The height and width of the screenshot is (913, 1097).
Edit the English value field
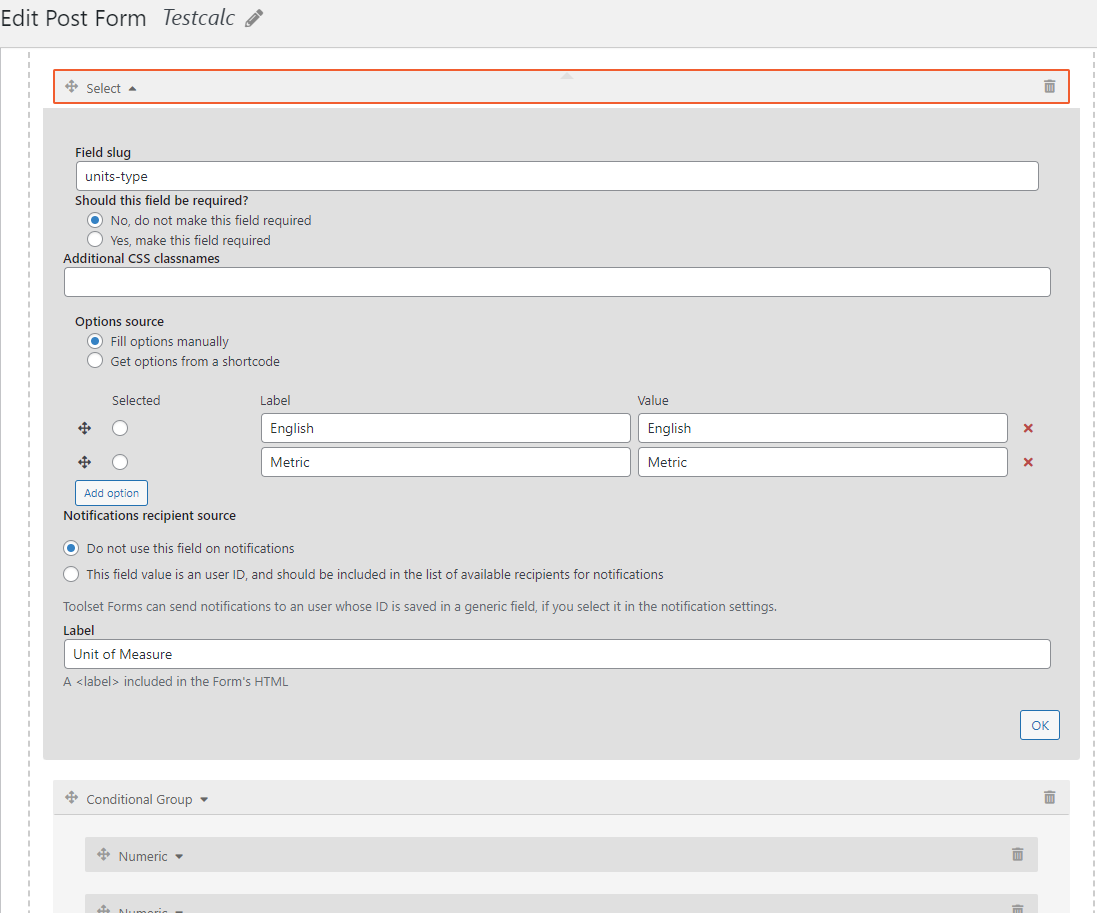[x=823, y=428]
